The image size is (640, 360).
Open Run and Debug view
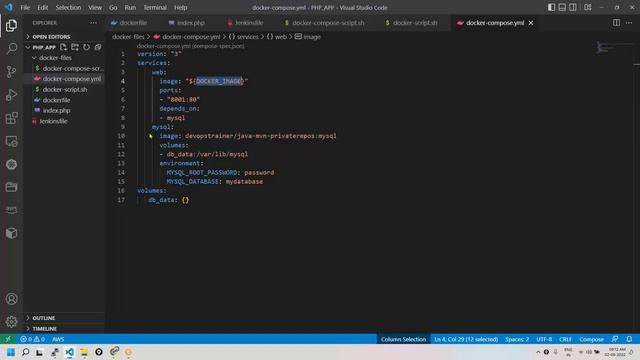[11, 95]
